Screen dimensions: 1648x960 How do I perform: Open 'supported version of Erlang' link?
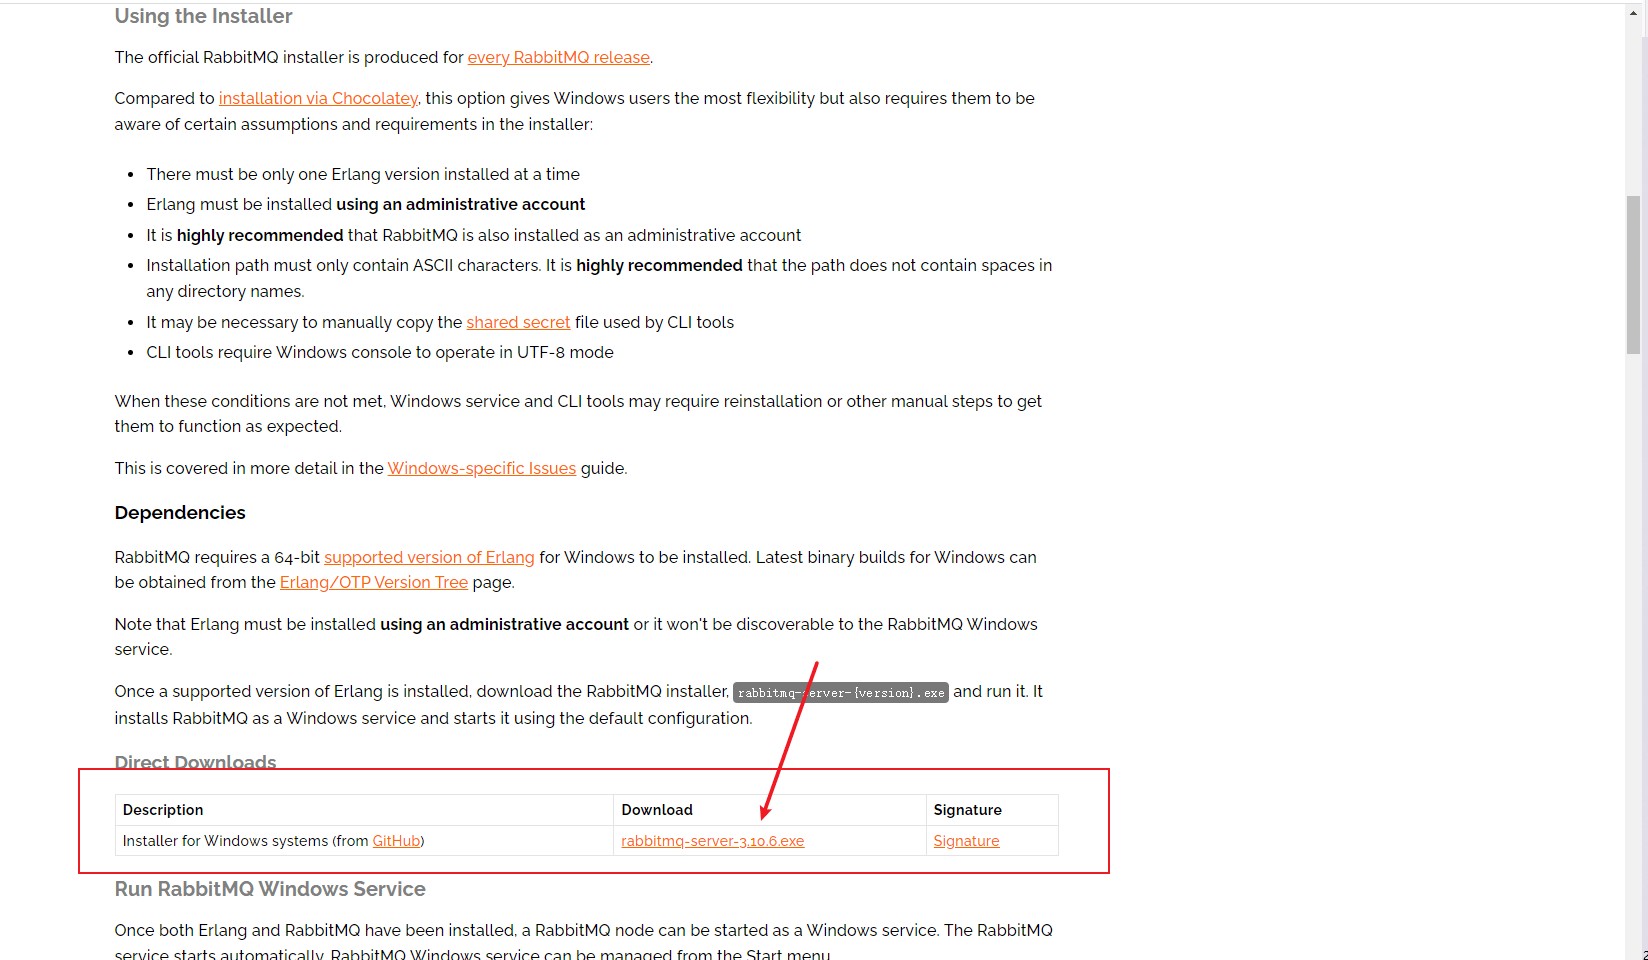(429, 558)
